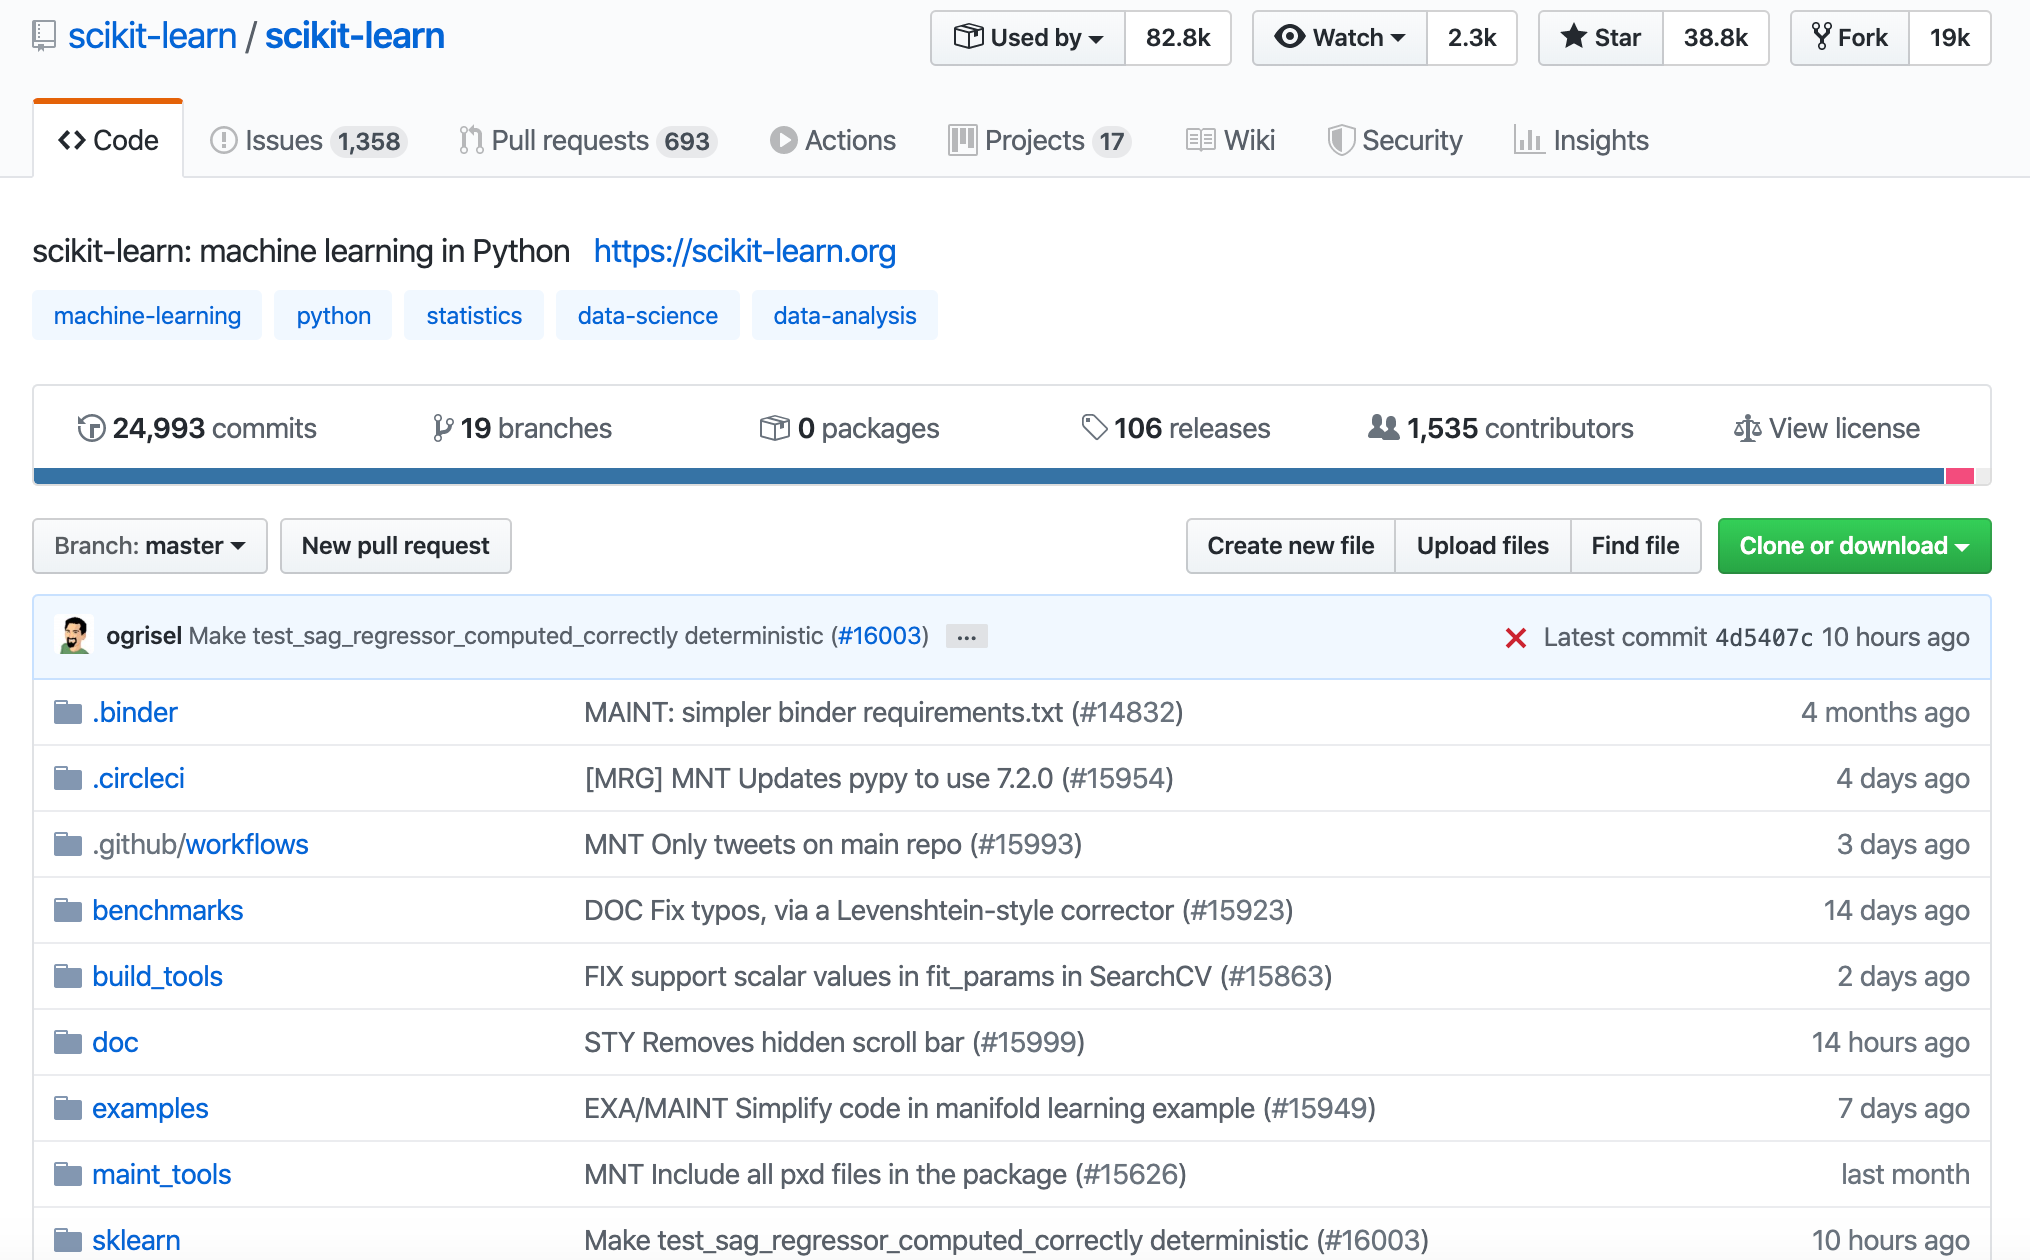Expand commit message with the ellipsis button
This screenshot has width=2030, height=1260.
pyautogui.click(x=966, y=636)
